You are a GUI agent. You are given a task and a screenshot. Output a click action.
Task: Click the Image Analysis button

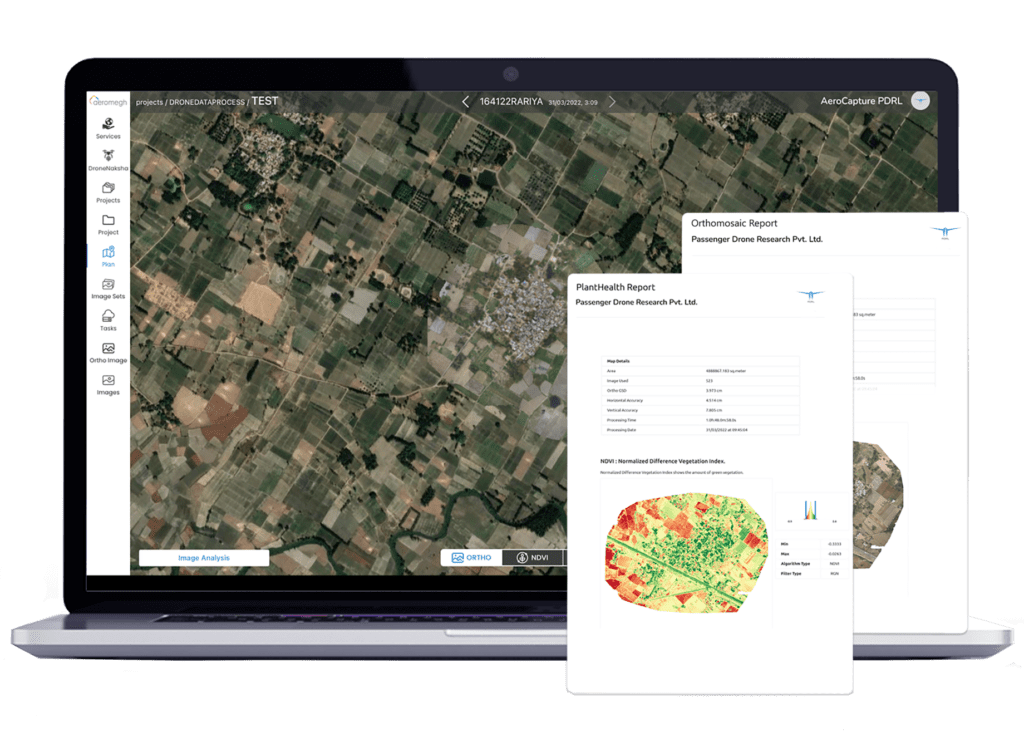[204, 558]
